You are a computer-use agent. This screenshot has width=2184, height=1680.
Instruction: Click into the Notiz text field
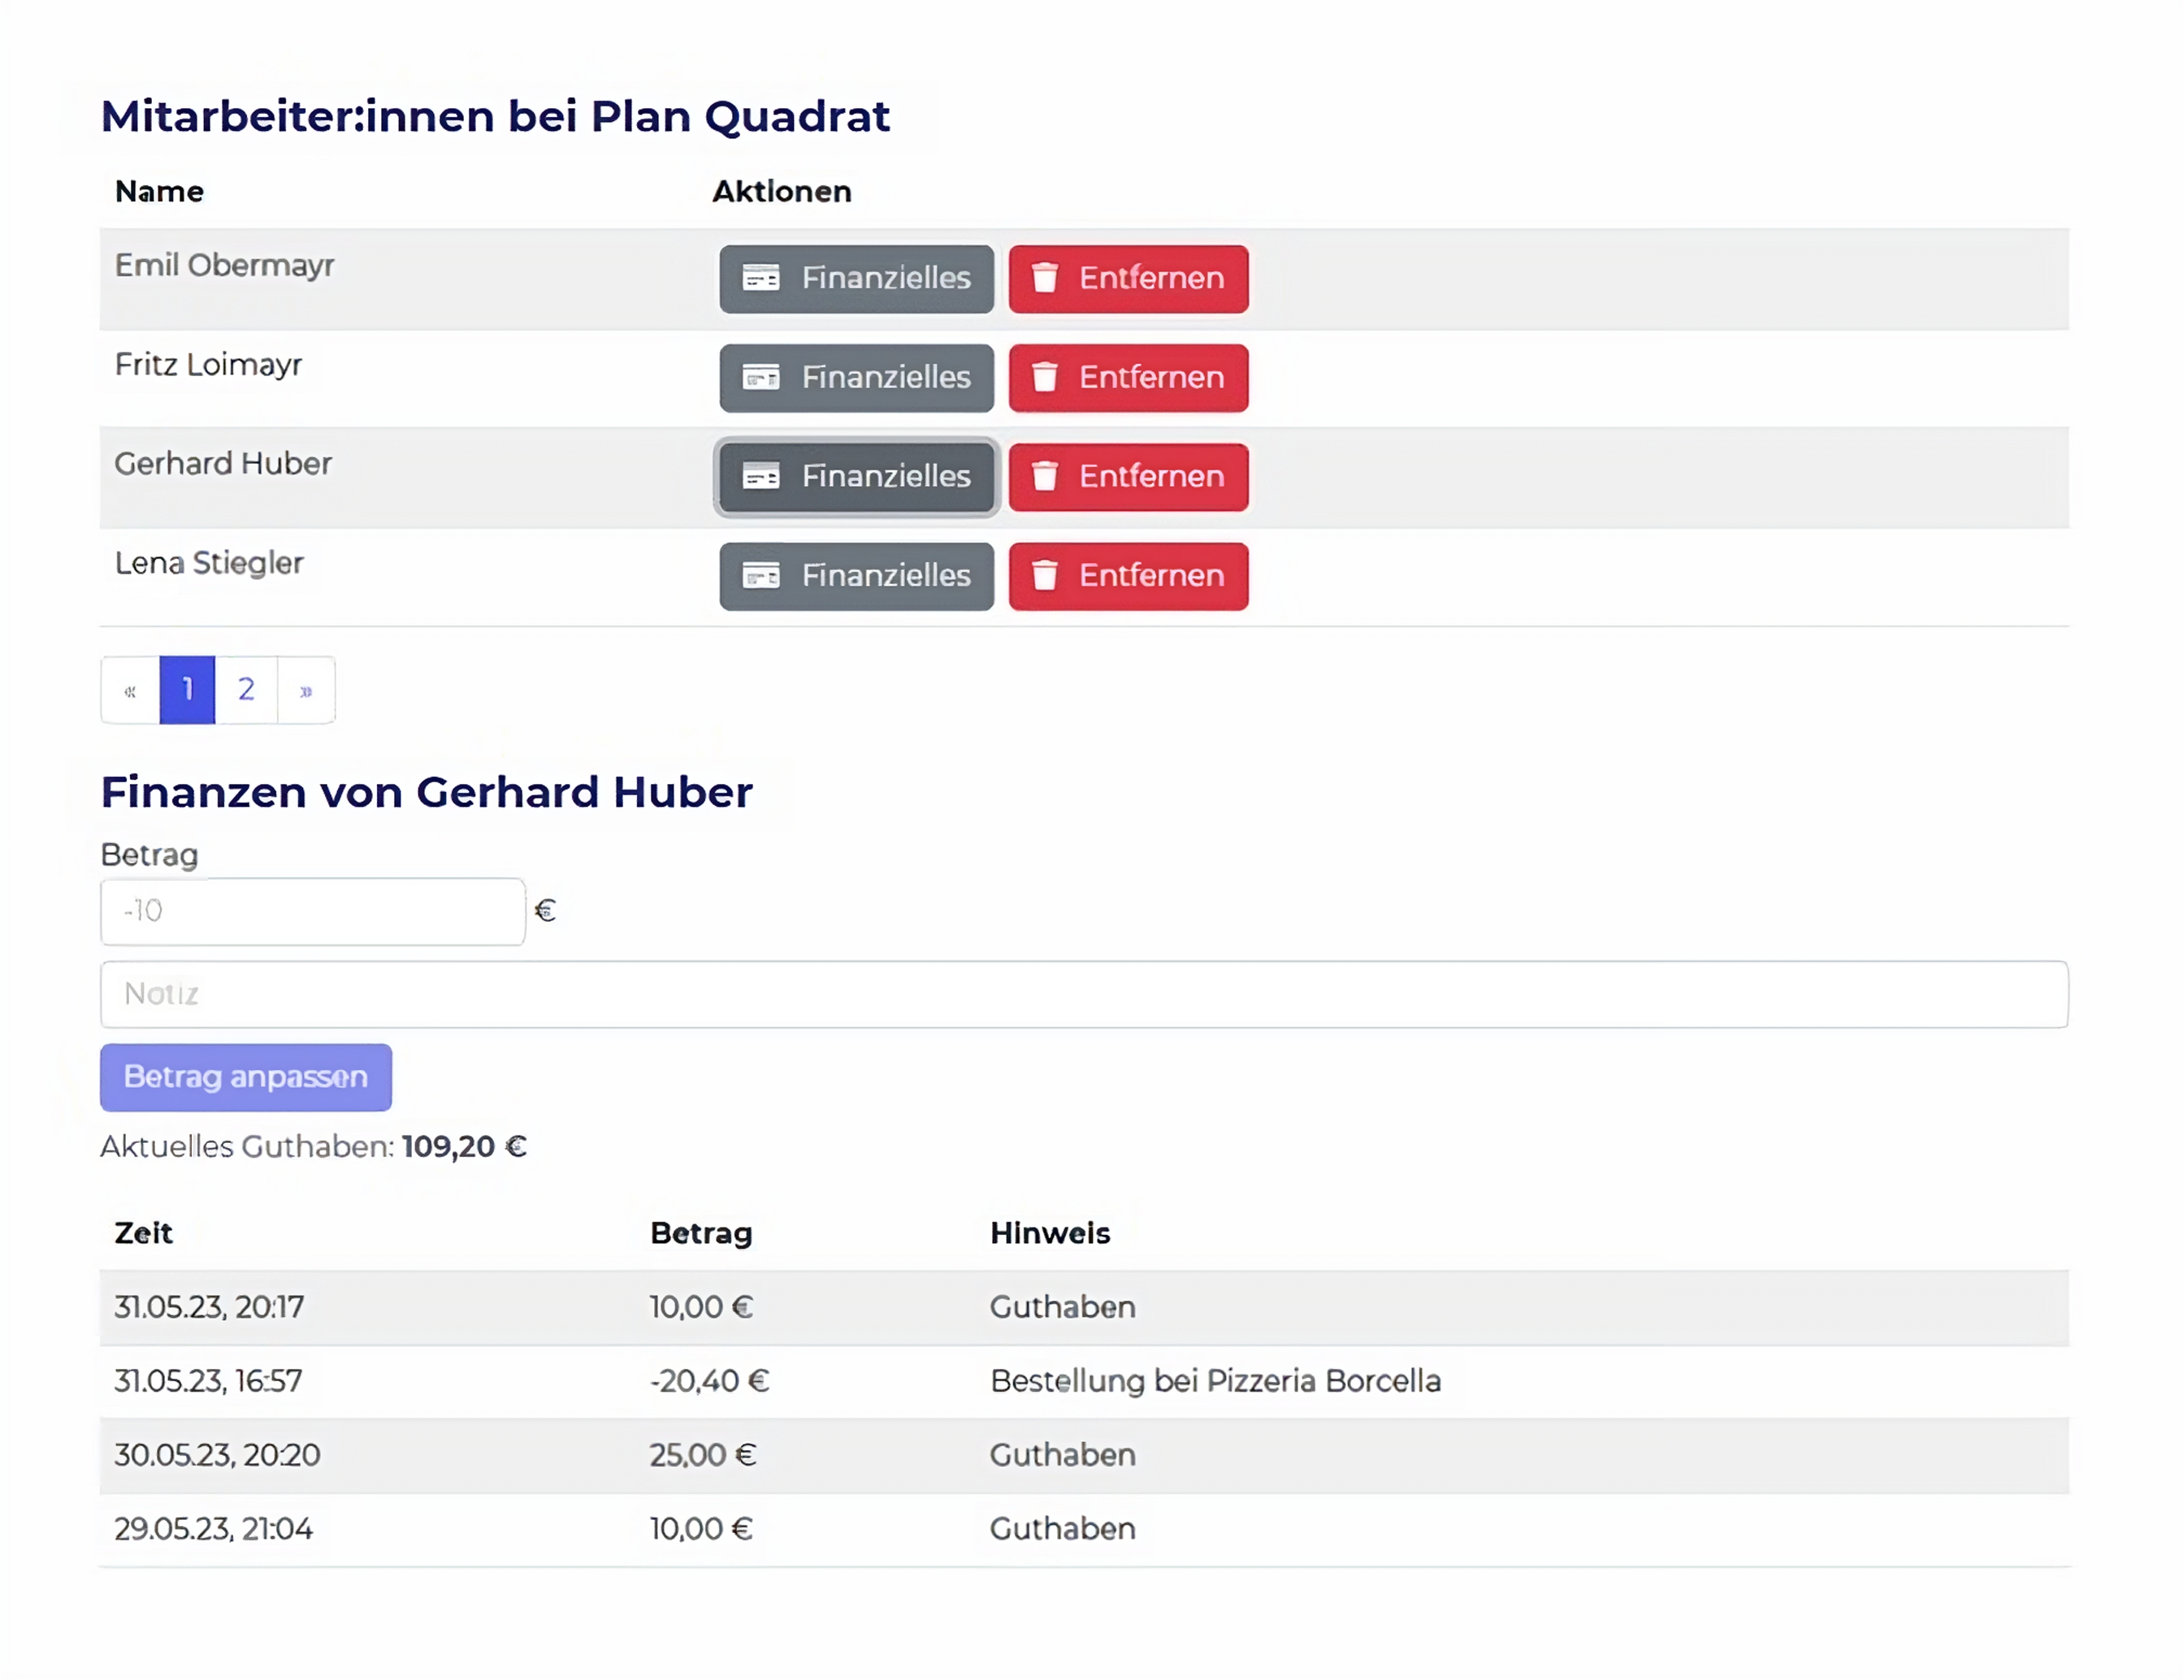coord(1083,994)
